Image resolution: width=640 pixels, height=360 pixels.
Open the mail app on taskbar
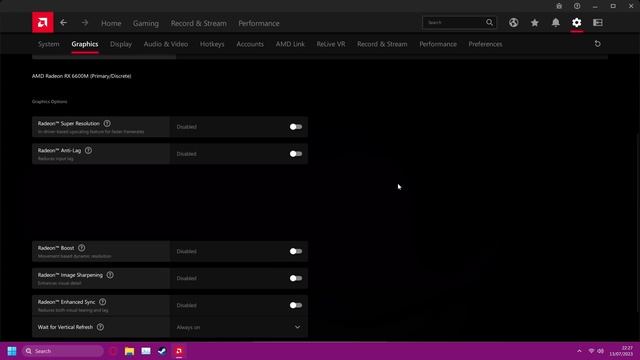[x=146, y=351]
